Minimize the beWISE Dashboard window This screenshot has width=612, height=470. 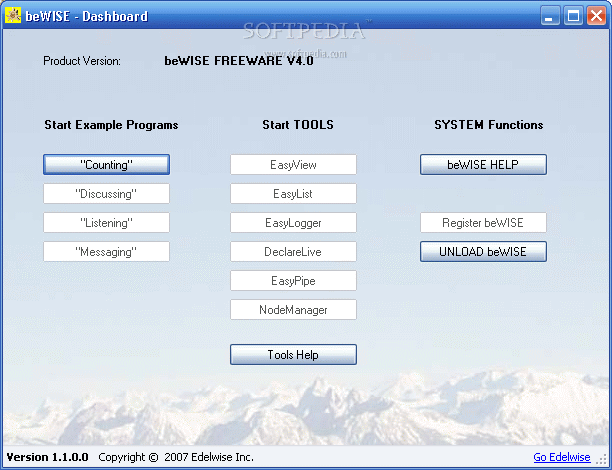coord(550,16)
